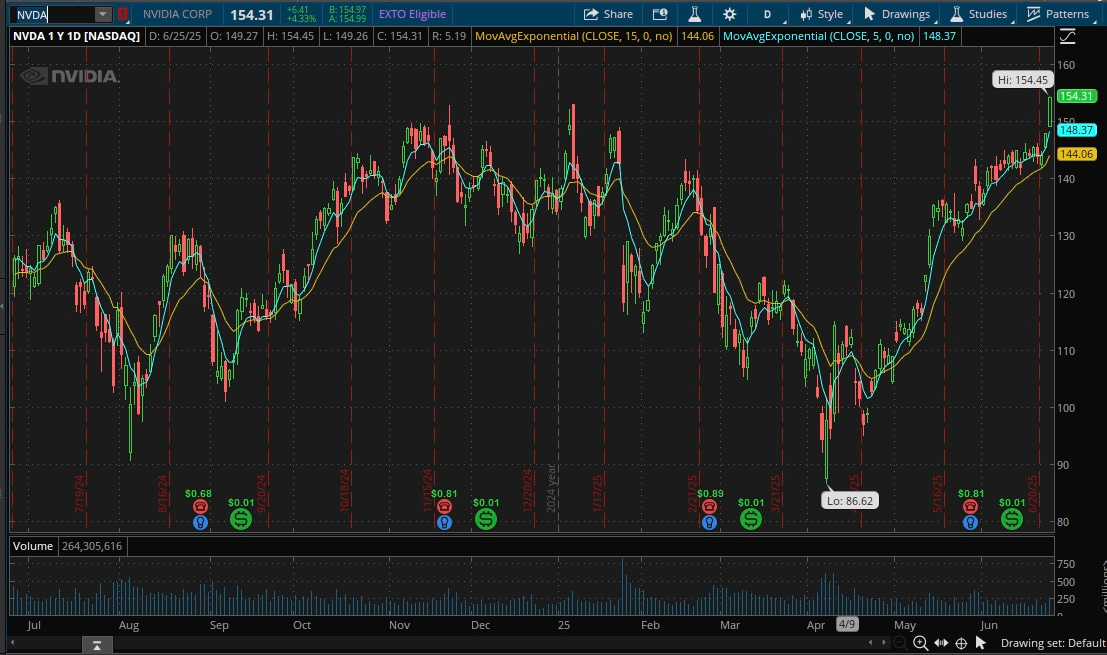The height and width of the screenshot is (655, 1107).
Task: Click the NVDA 1 Y 1D [NASDAQ] label
Action: (76, 36)
